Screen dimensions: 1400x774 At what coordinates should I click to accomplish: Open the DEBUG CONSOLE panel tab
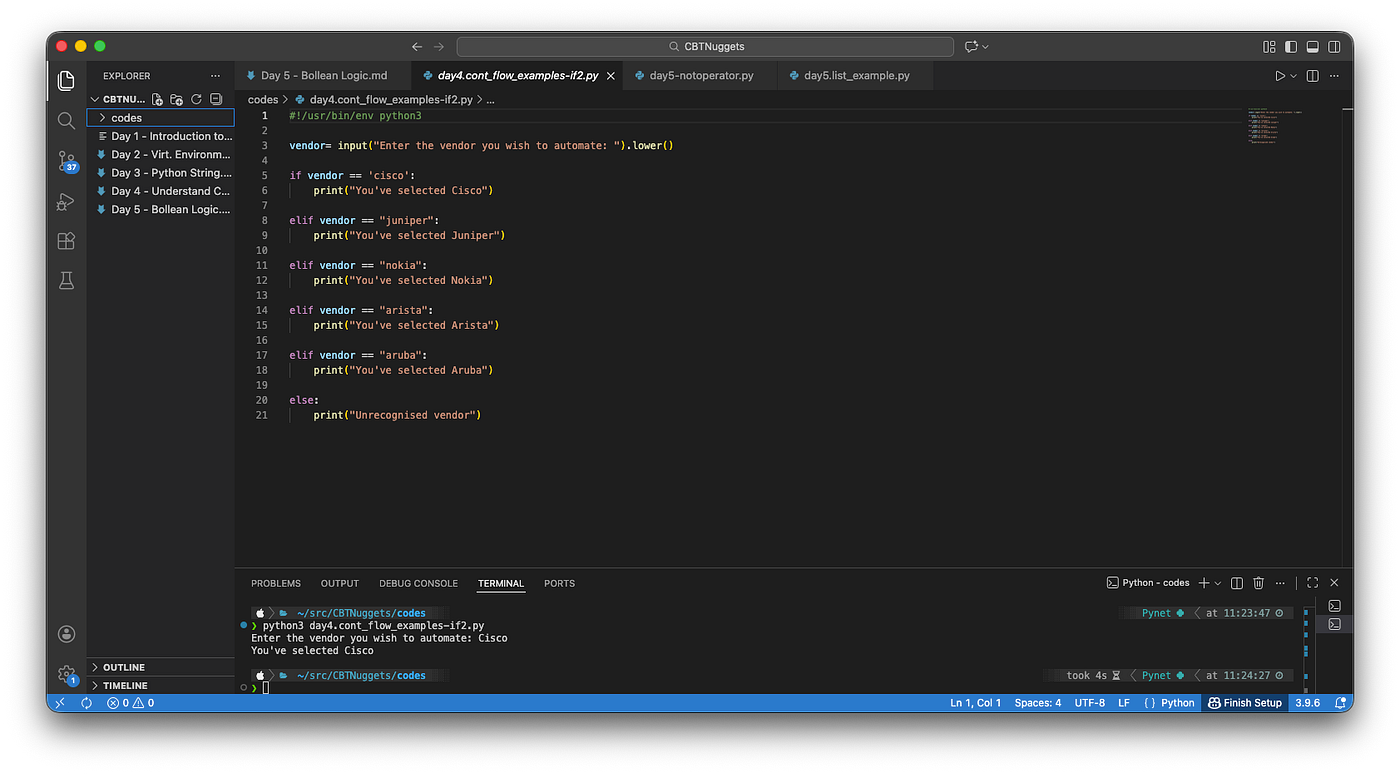pos(418,583)
